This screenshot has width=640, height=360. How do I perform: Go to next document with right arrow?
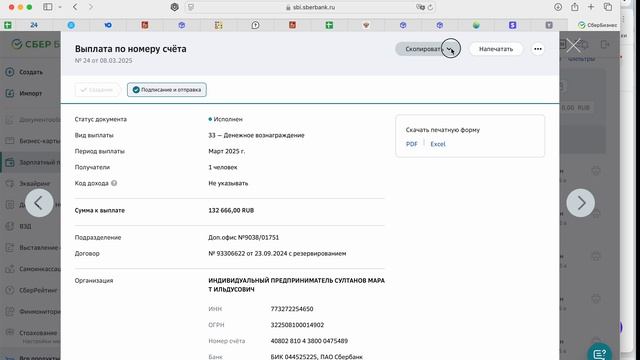(x=580, y=203)
